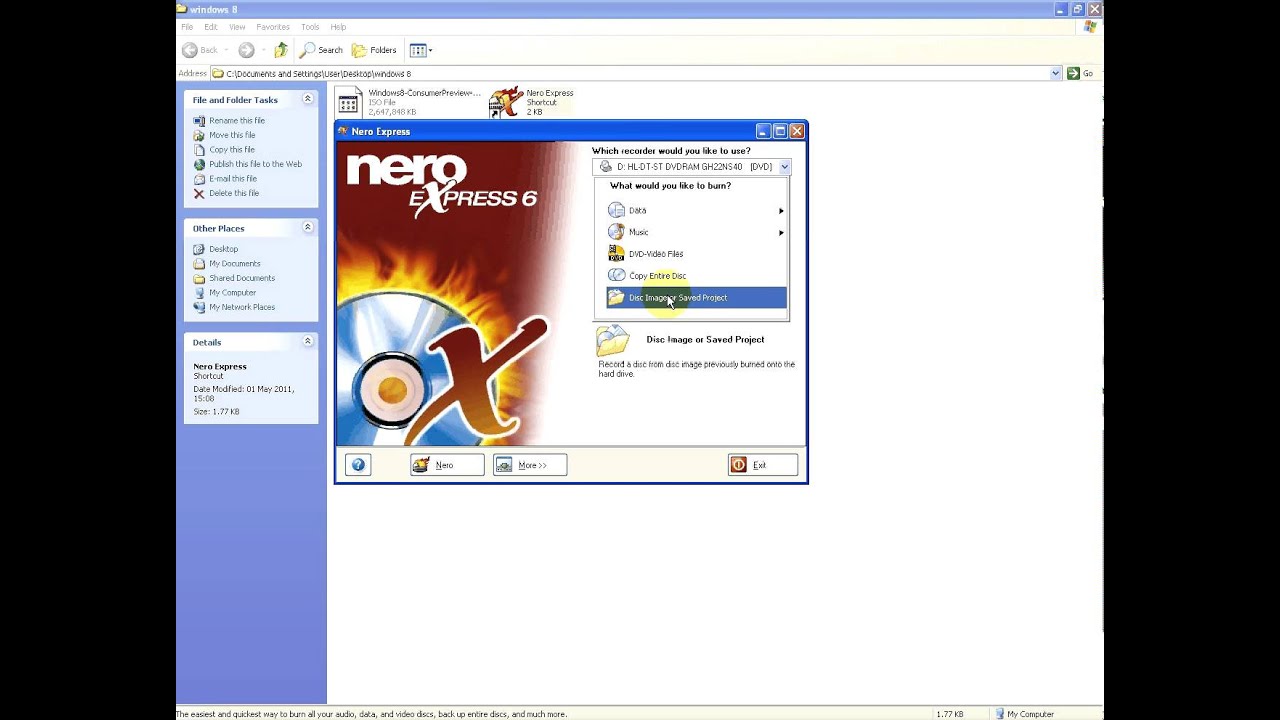
Task: Click Rename this file link
Action: 237,120
